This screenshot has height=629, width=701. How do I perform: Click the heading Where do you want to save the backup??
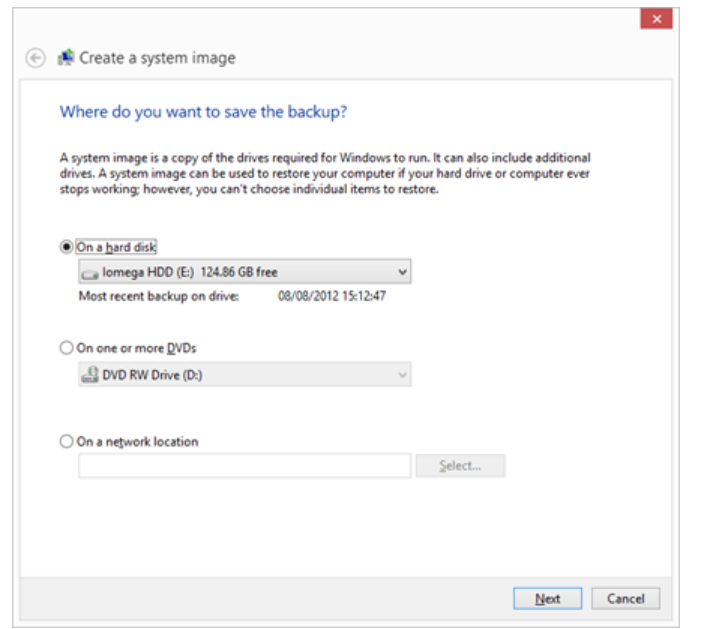tap(203, 112)
